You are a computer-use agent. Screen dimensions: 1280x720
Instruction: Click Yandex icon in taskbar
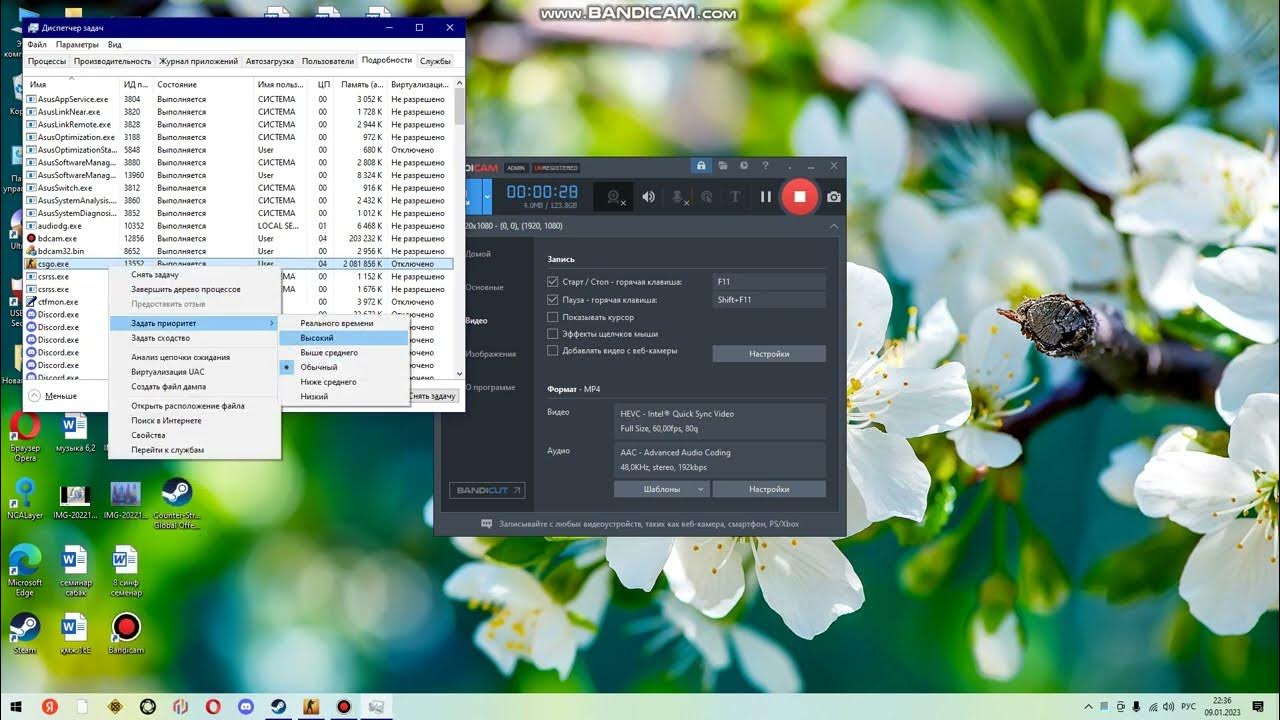[50, 706]
